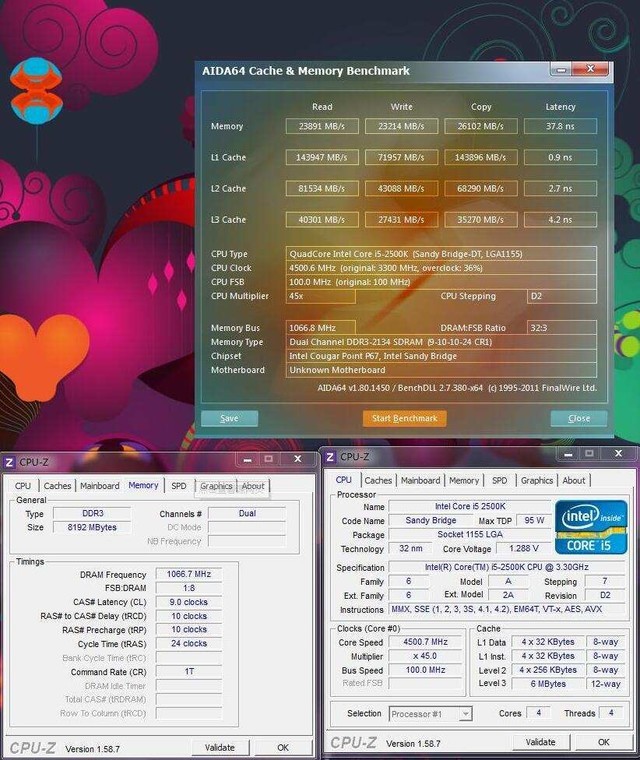Click L3 Cache Latency value 4.2 ns
This screenshot has height=760, width=640.
click(x=560, y=220)
